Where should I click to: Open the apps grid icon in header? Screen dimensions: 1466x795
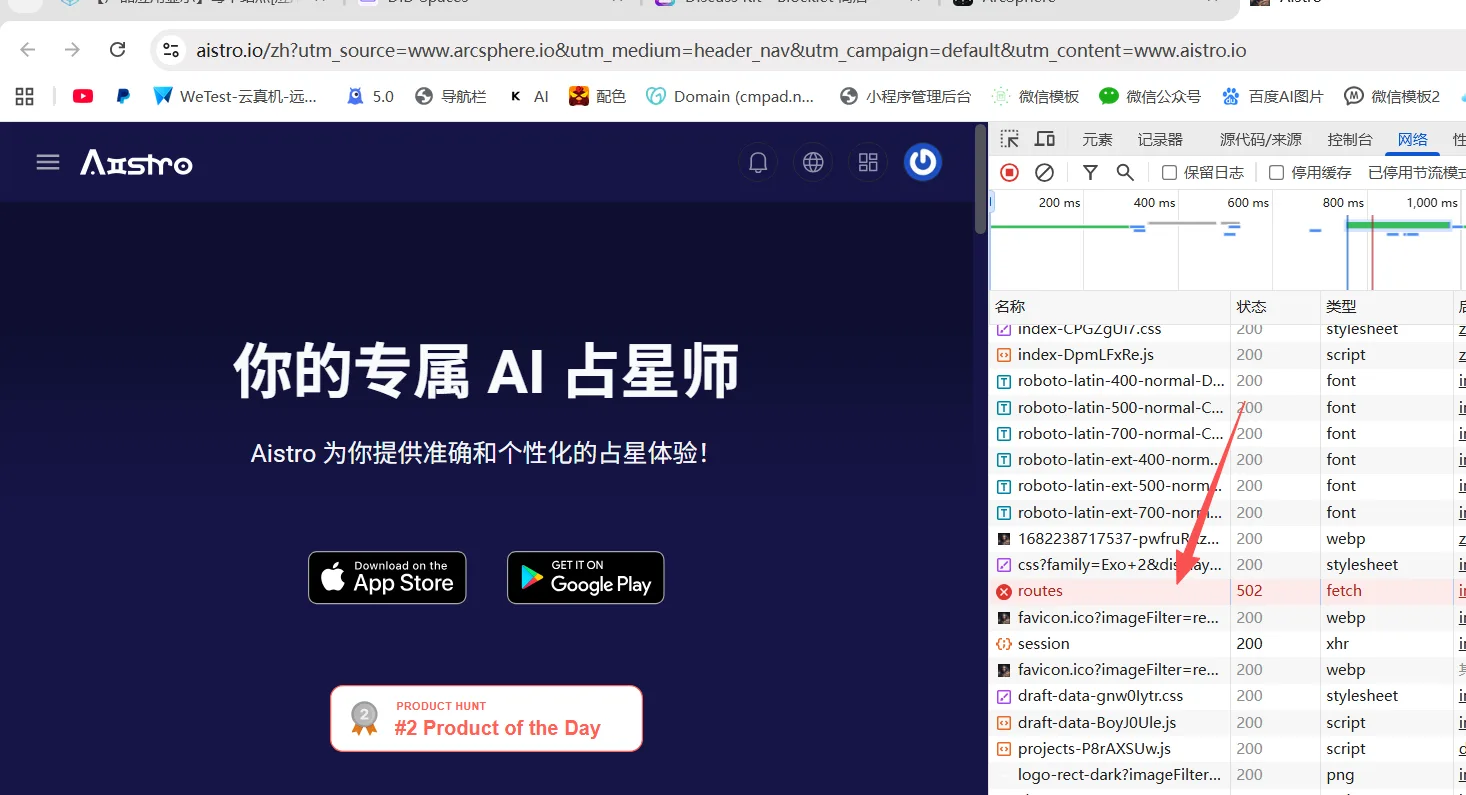coord(868,162)
